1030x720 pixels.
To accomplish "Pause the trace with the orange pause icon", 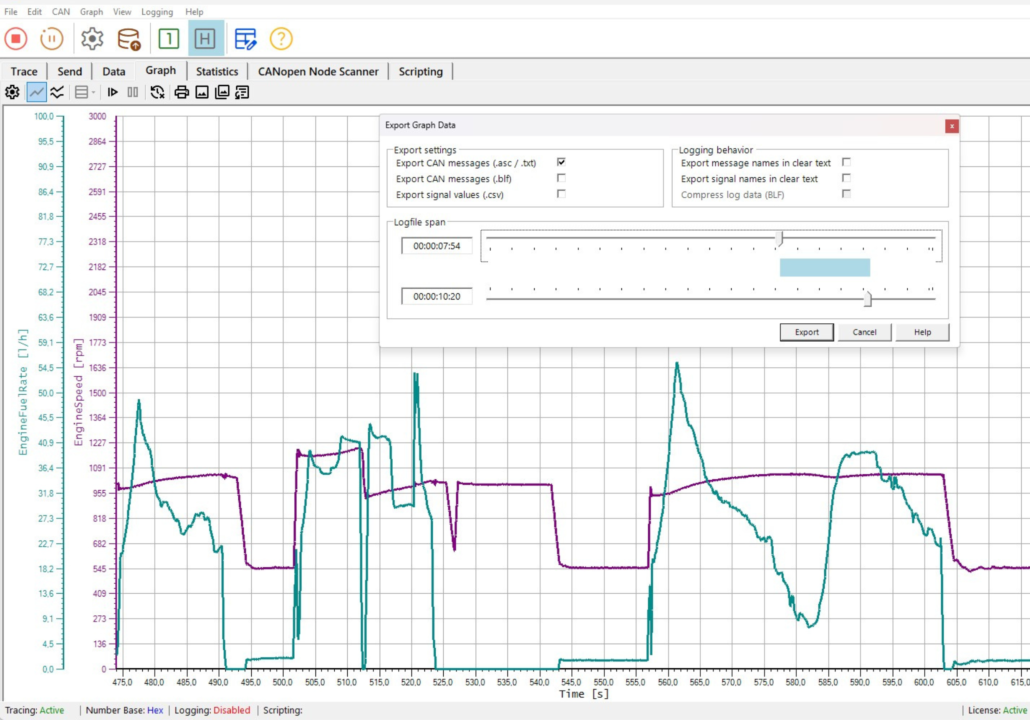I will pyautogui.click(x=51, y=39).
